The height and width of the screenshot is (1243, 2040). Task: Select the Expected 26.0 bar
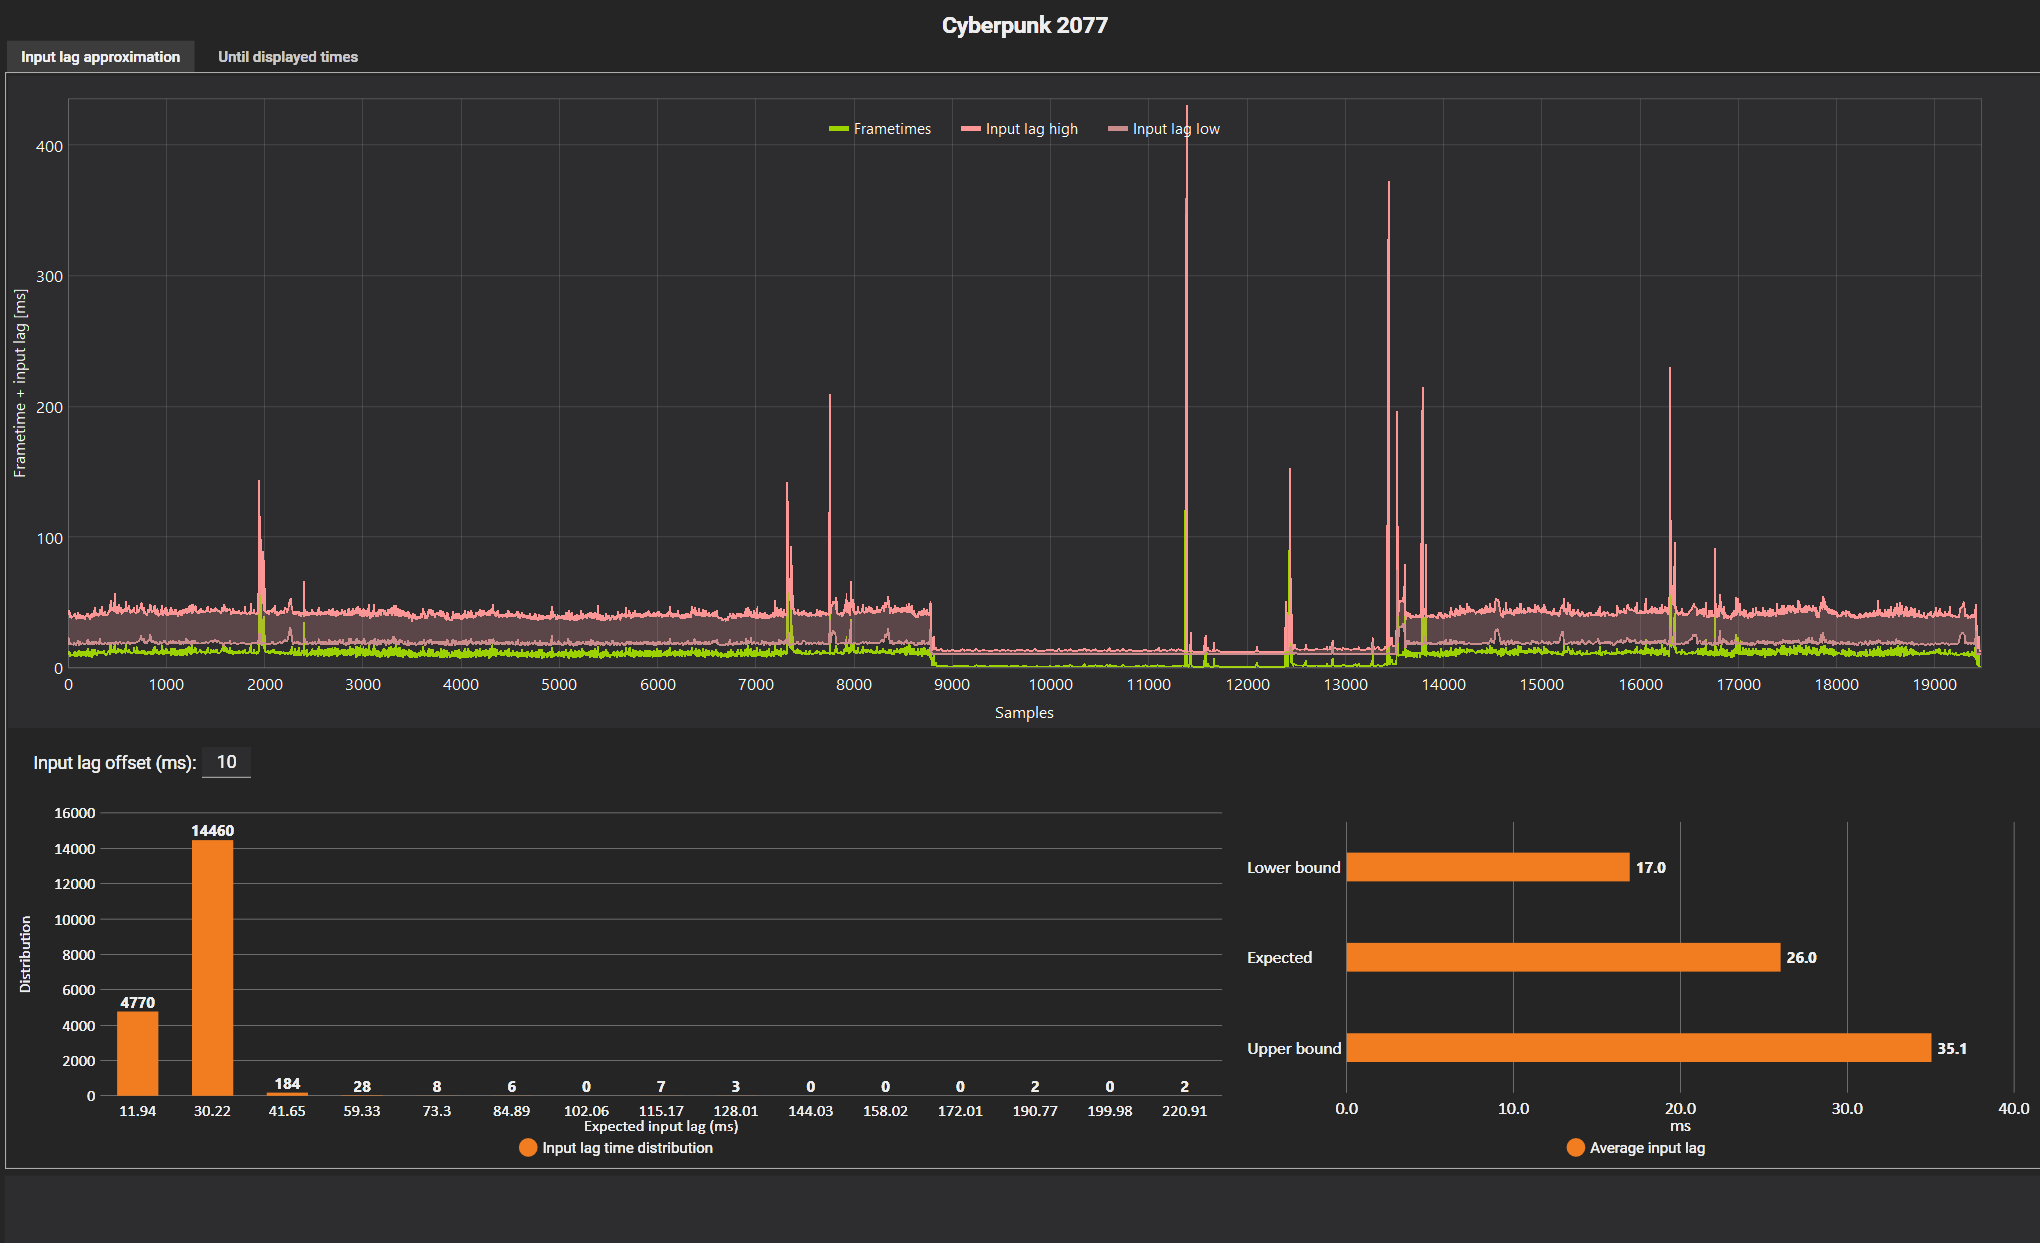point(1562,957)
